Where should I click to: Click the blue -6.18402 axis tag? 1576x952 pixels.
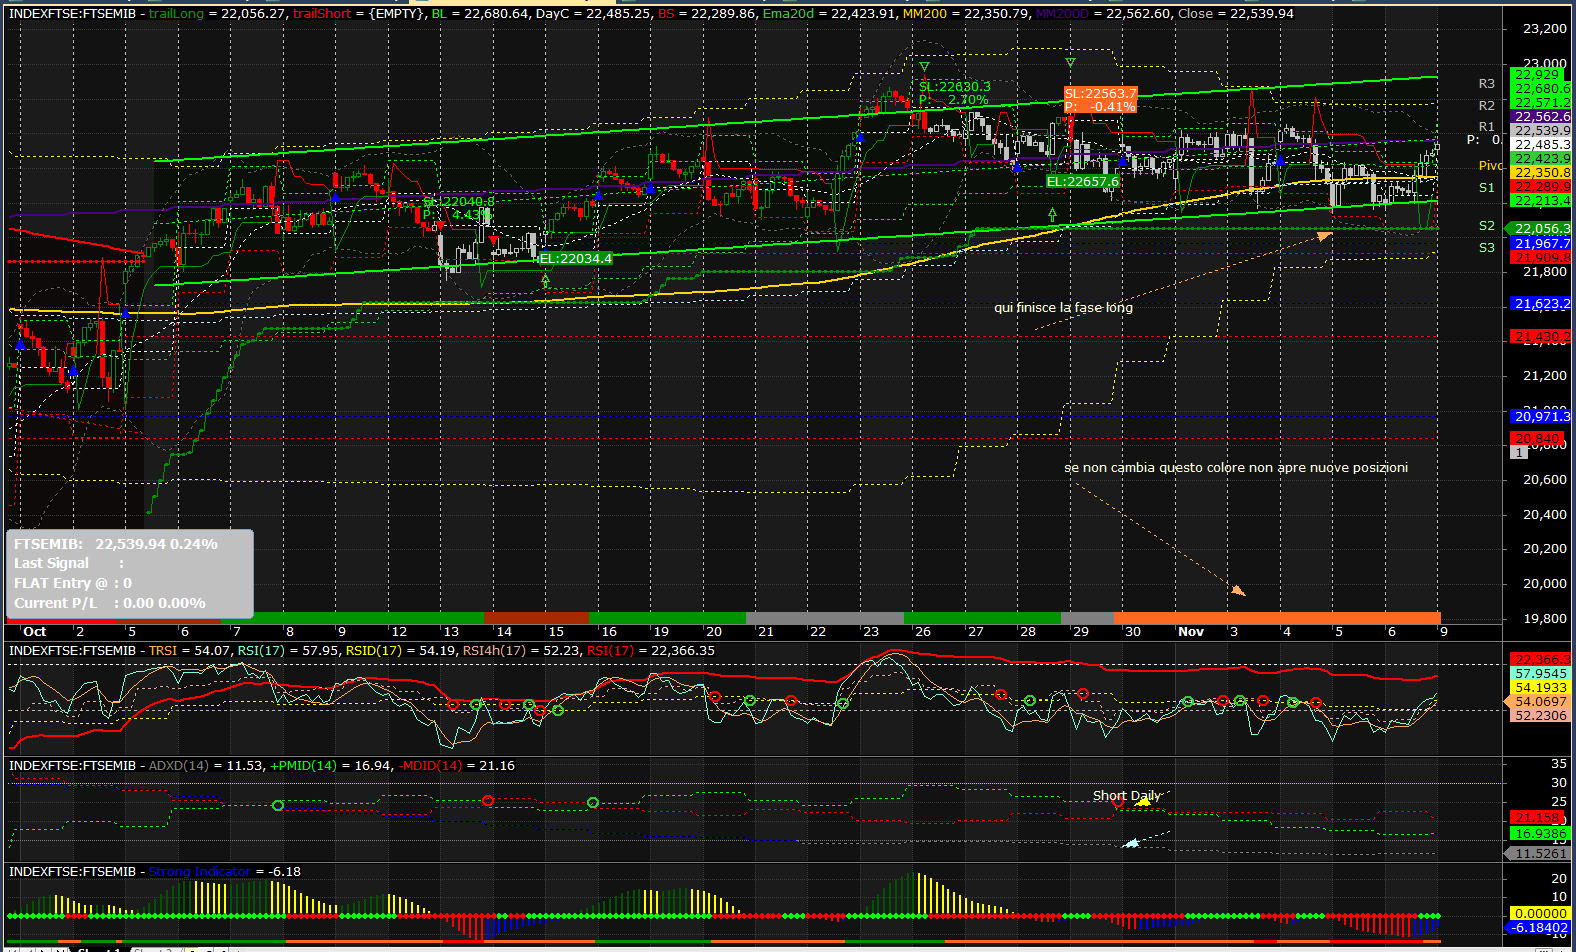point(1540,928)
